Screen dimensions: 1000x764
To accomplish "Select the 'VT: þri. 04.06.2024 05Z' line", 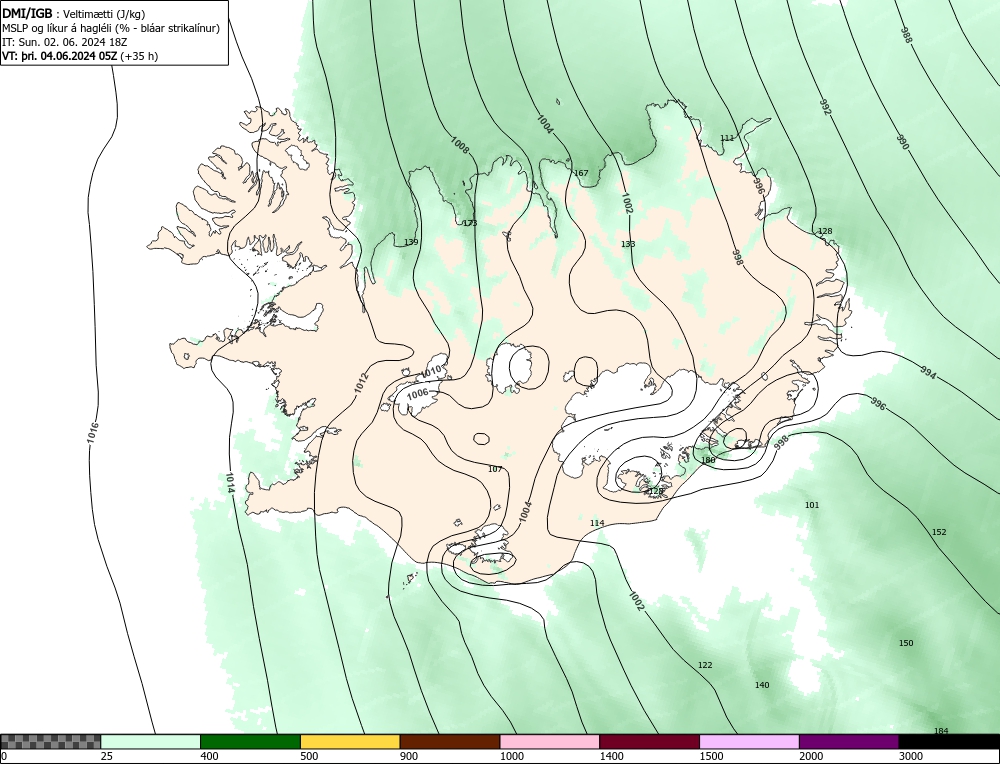I will pyautogui.click(x=80, y=56).
